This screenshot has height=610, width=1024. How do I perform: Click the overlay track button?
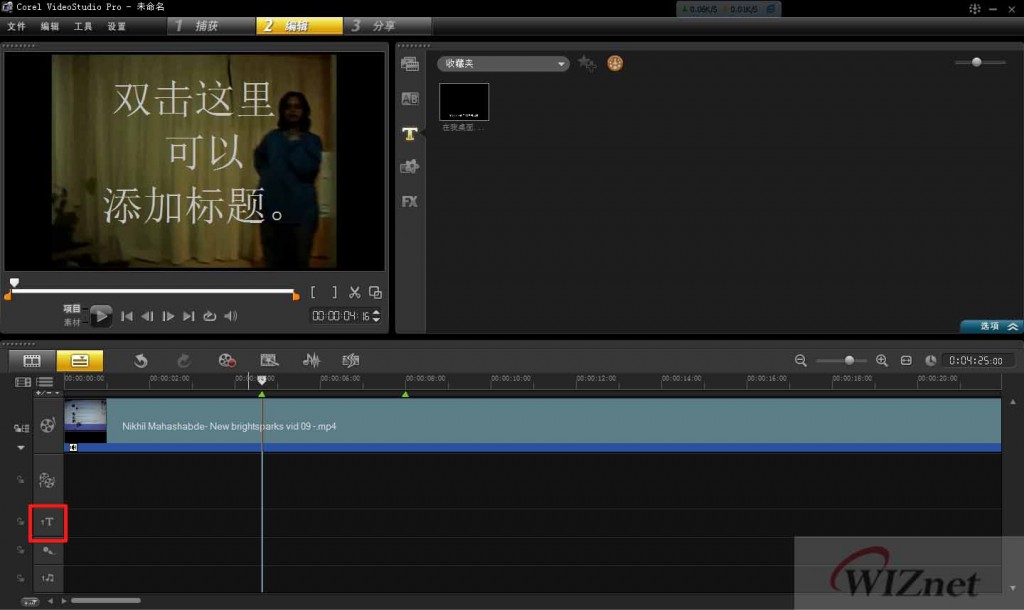pos(47,481)
